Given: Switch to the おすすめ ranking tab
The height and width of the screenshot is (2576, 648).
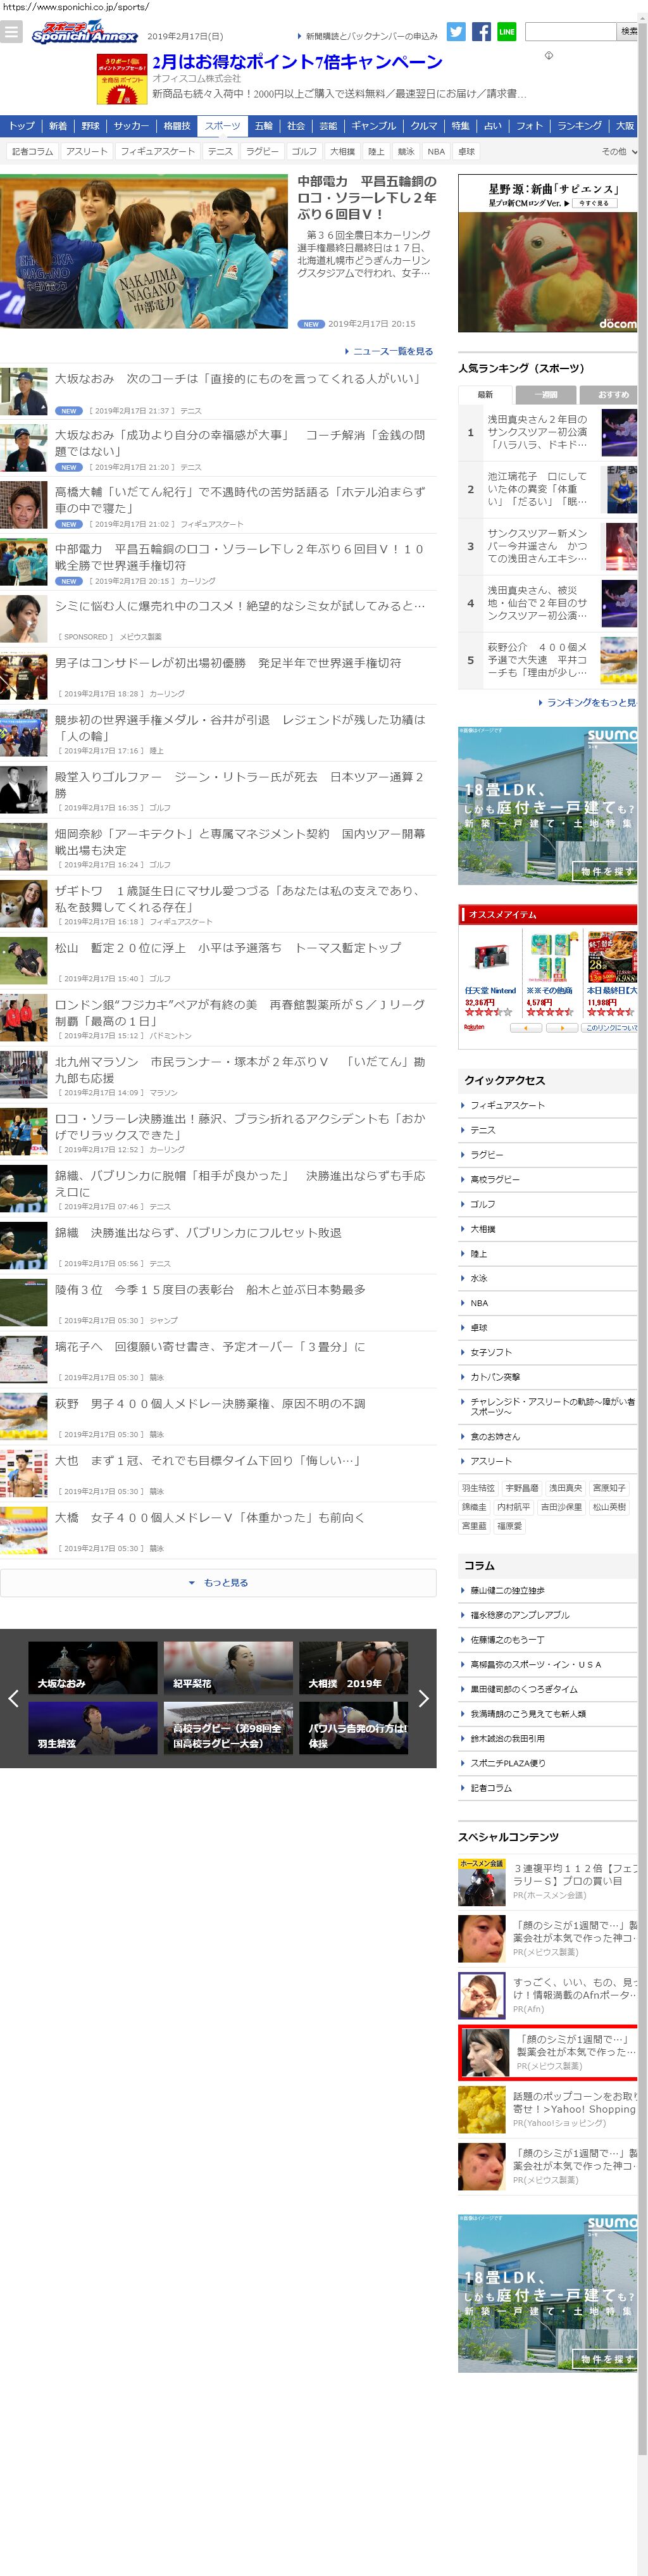Looking at the screenshot, I should [613, 395].
